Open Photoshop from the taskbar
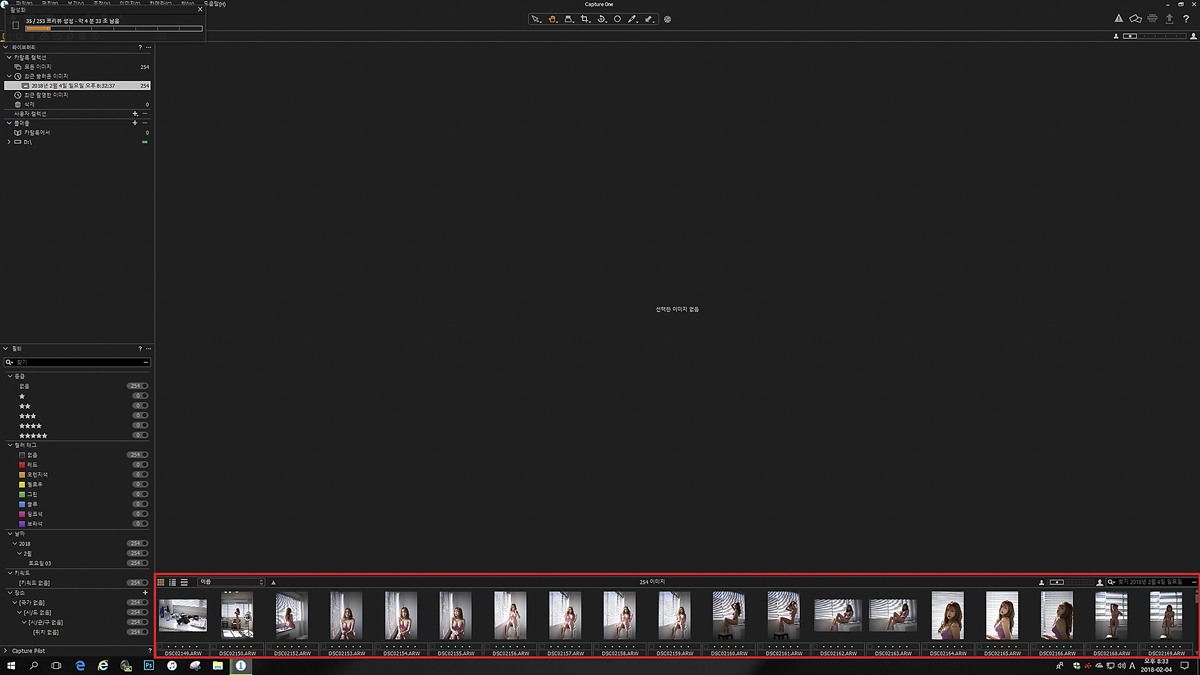The height and width of the screenshot is (675, 1200). coord(148,665)
